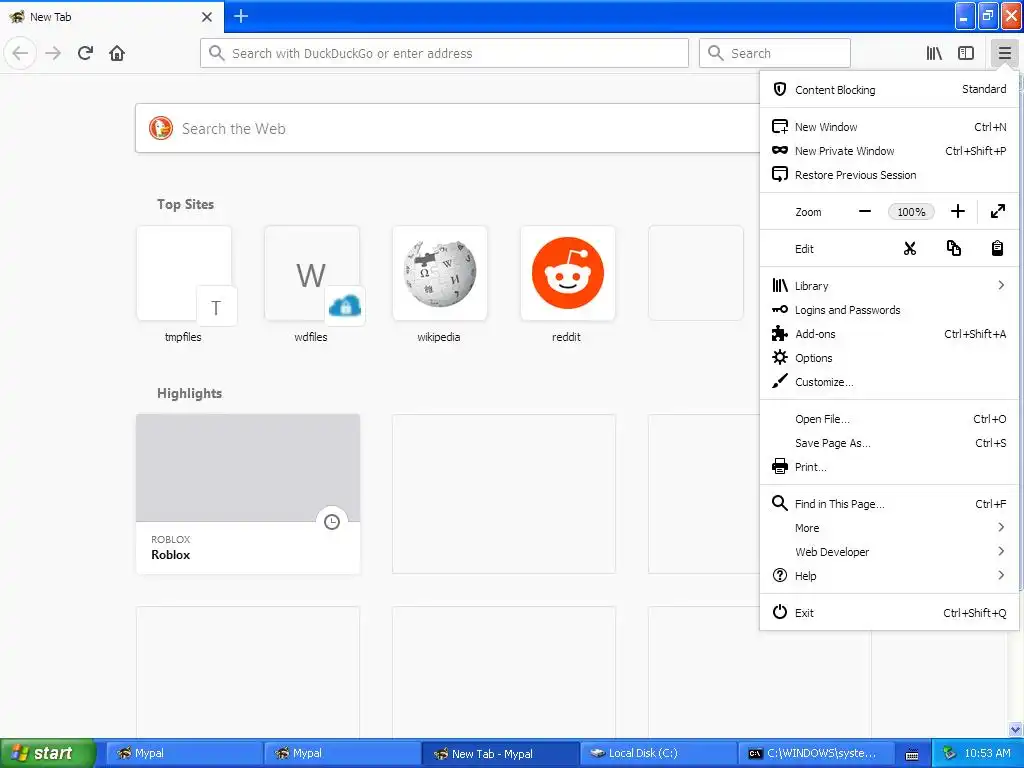Choose Open File... entry

point(889,419)
